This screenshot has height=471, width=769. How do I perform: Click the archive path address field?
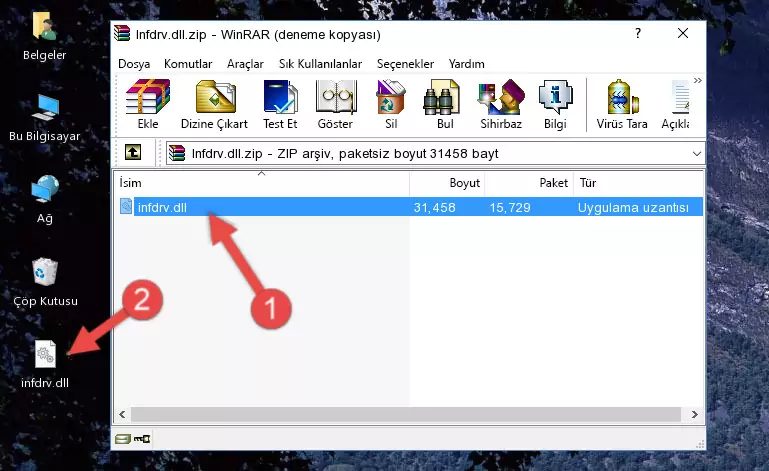(x=435, y=154)
